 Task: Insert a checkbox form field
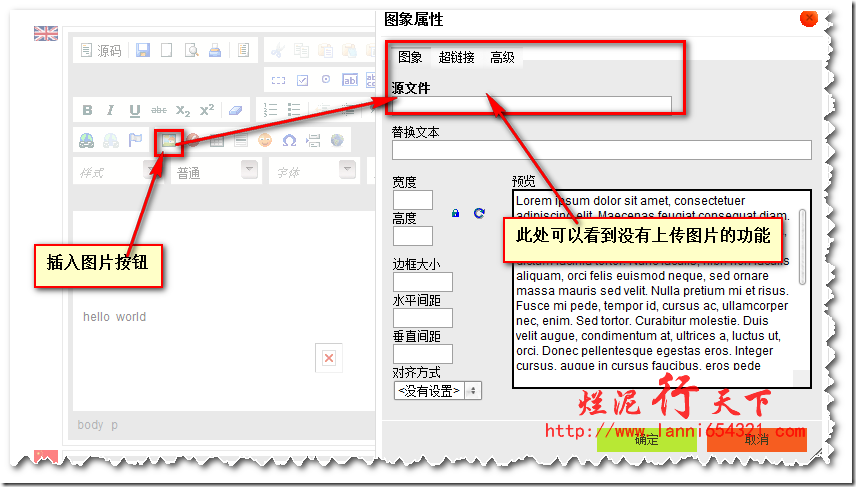coord(302,80)
